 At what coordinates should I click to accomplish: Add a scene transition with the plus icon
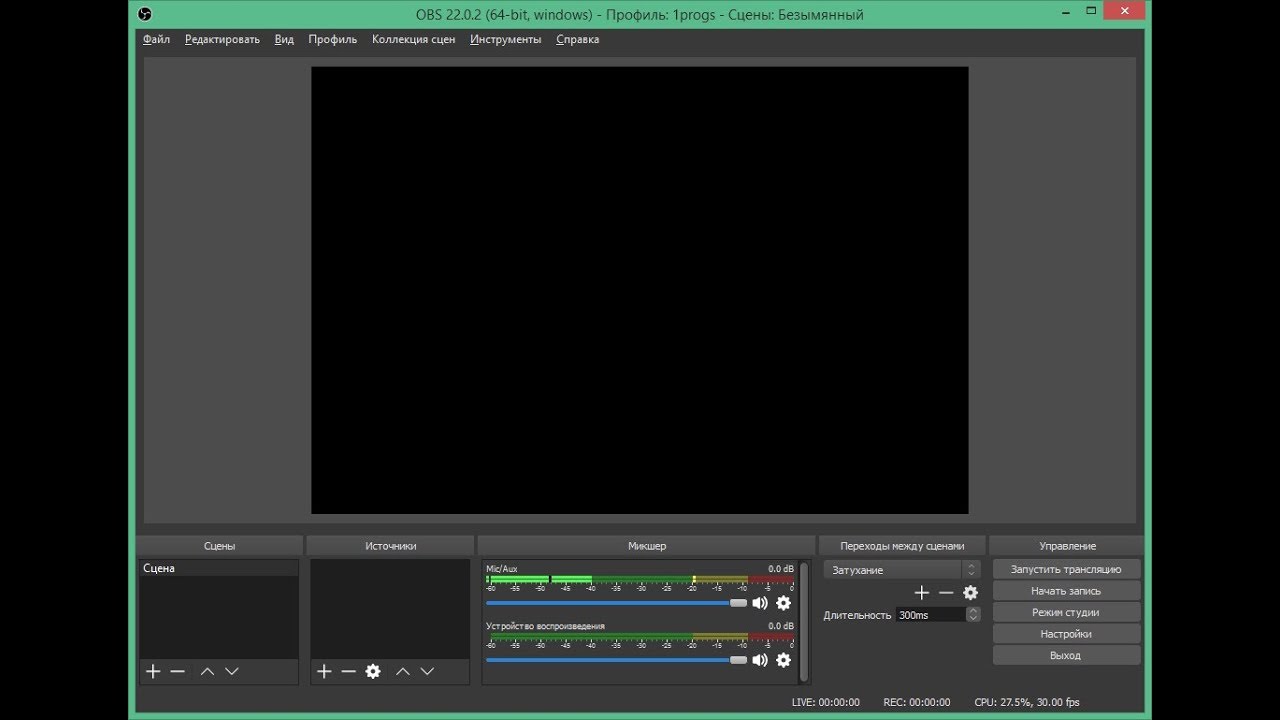[x=922, y=593]
